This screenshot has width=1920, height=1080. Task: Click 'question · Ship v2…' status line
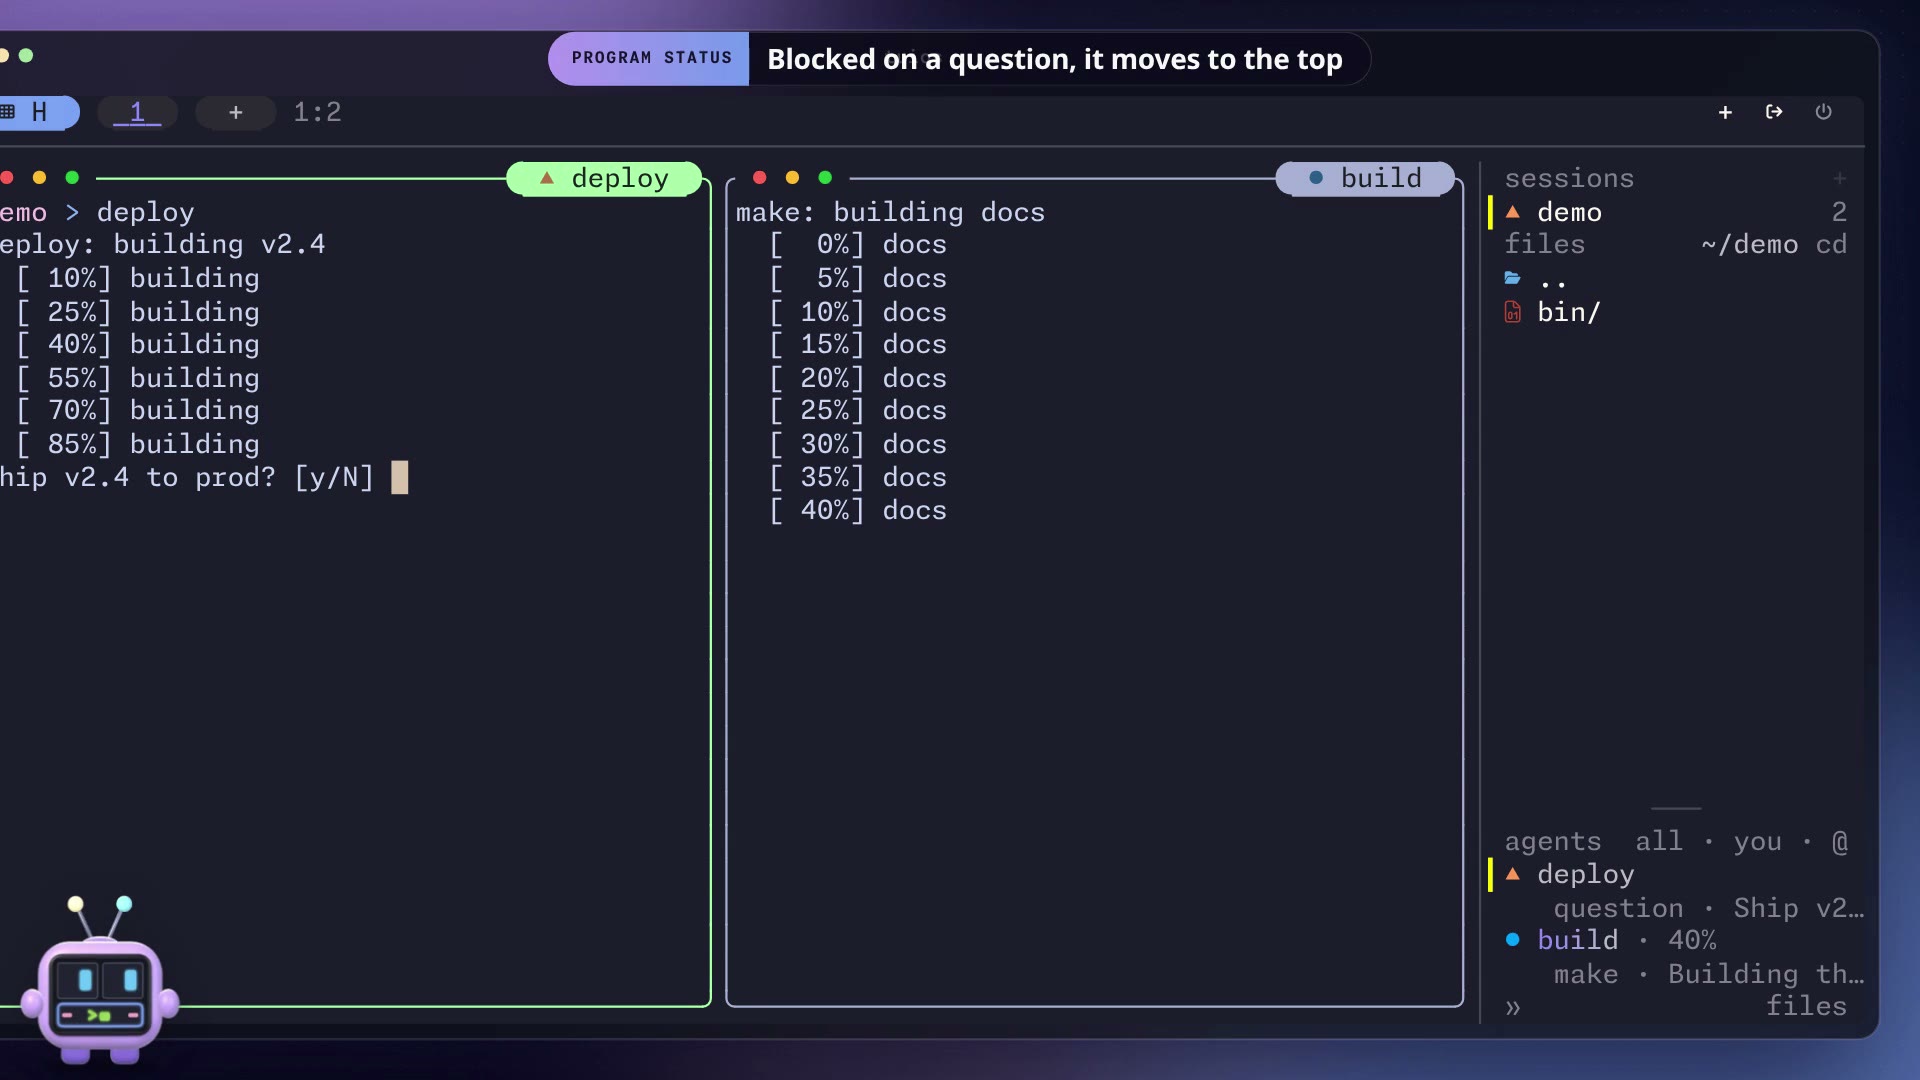click(1708, 908)
